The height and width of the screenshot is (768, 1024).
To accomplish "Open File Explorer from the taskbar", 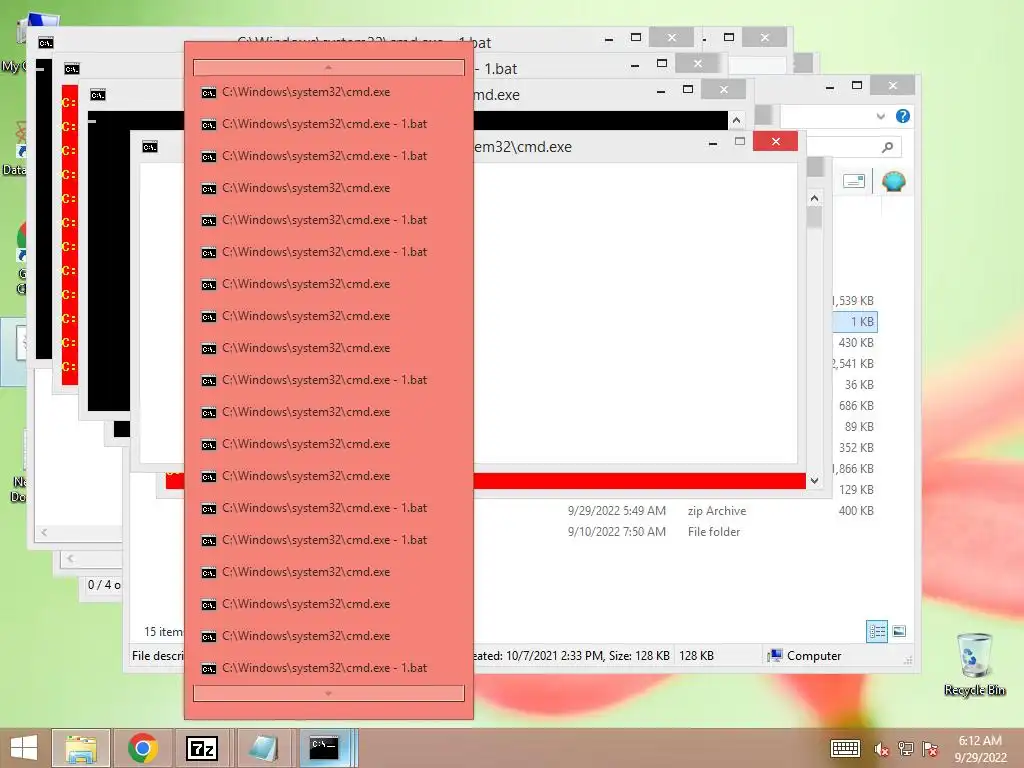I will tap(81, 748).
